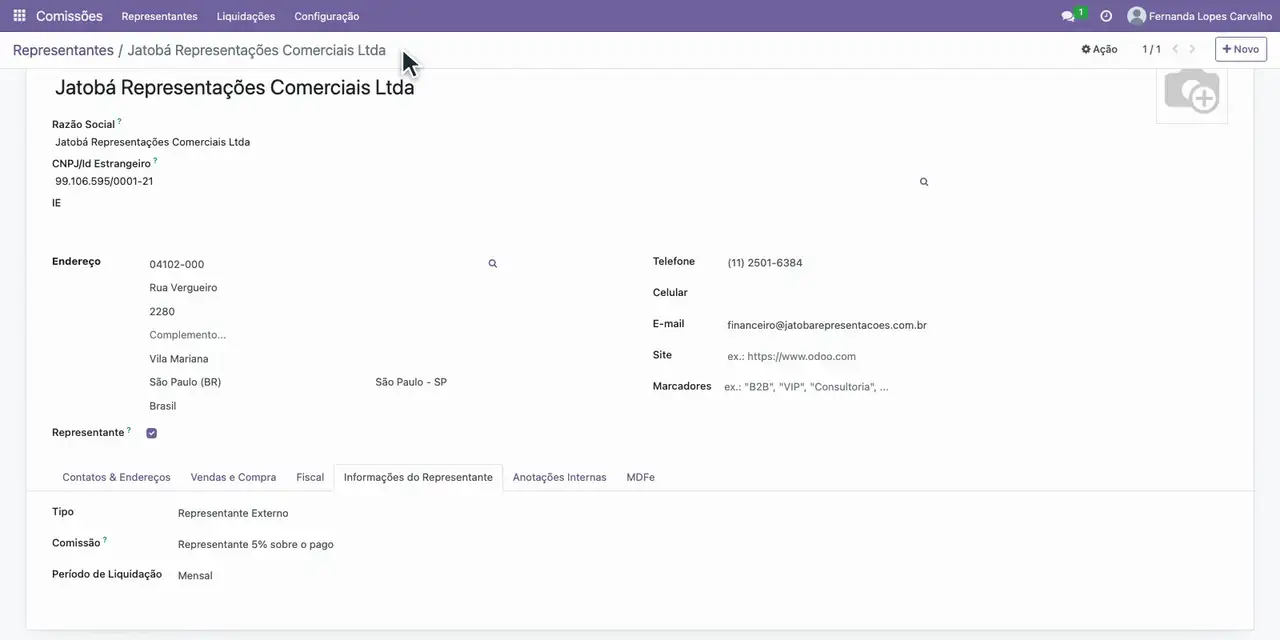1280x640 pixels.
Task: Open the activities clock icon
Action: point(1106,16)
